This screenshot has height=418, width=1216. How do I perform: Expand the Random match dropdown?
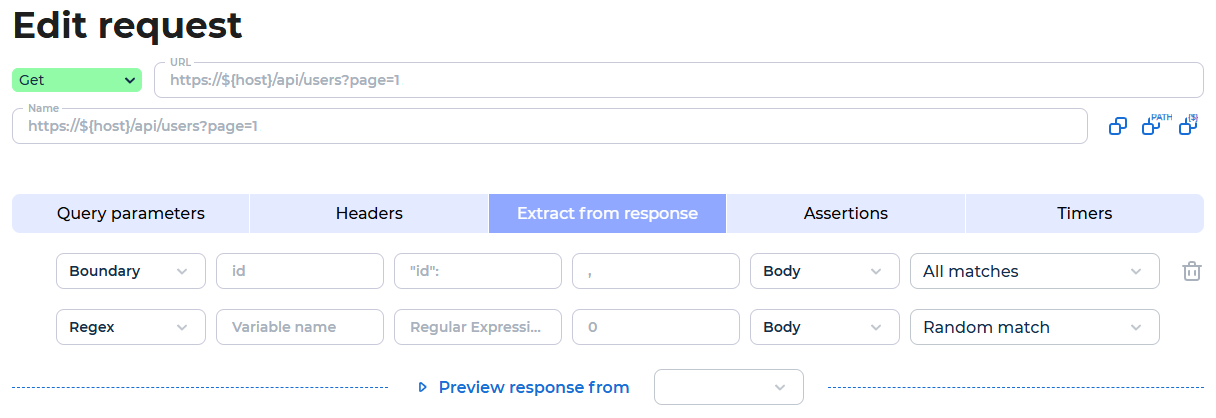[1035, 327]
